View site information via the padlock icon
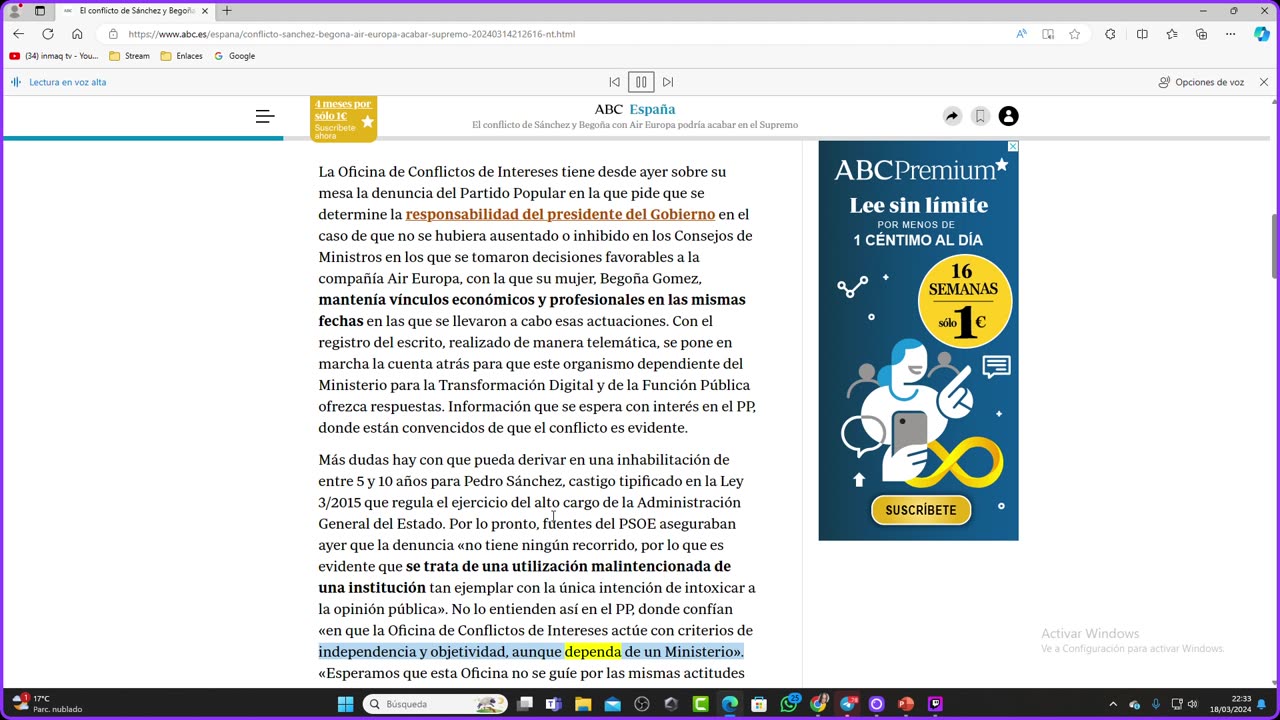Viewport: 1280px width, 720px height. tap(113, 34)
